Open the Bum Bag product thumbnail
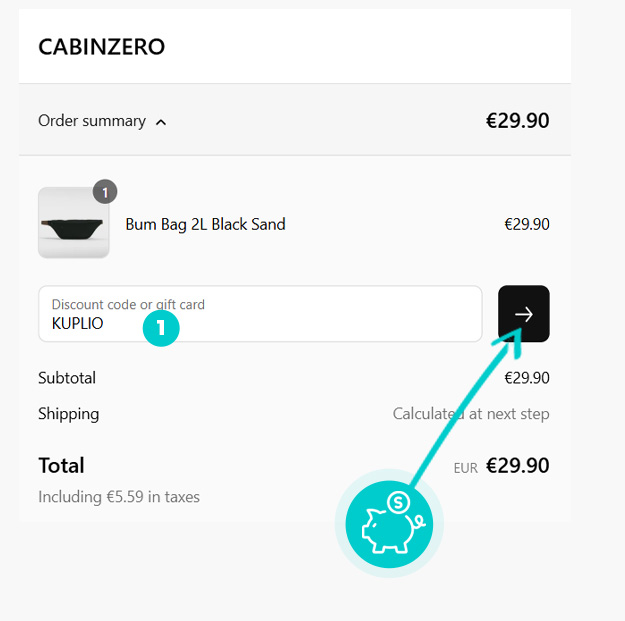 click(73, 224)
